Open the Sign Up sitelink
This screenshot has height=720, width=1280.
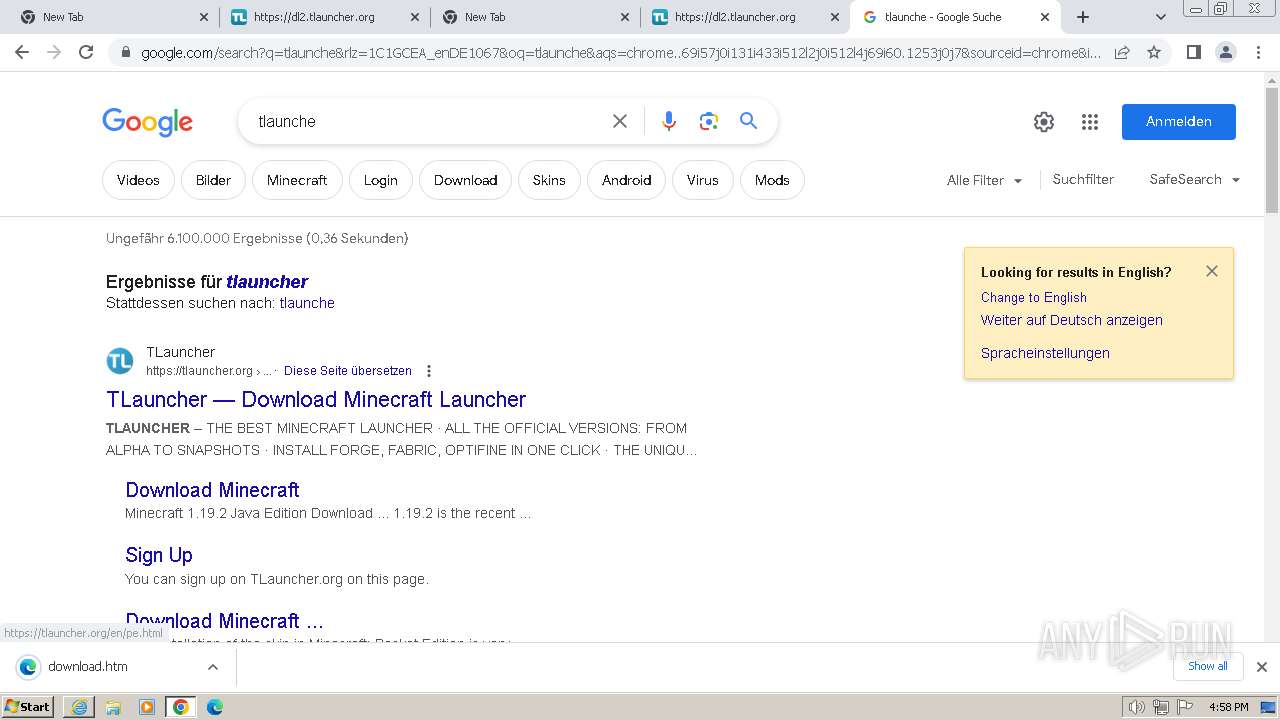(159, 555)
